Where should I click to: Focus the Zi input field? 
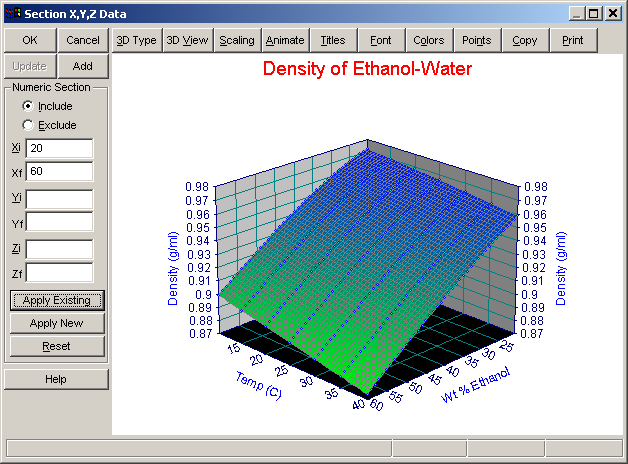tap(59, 249)
